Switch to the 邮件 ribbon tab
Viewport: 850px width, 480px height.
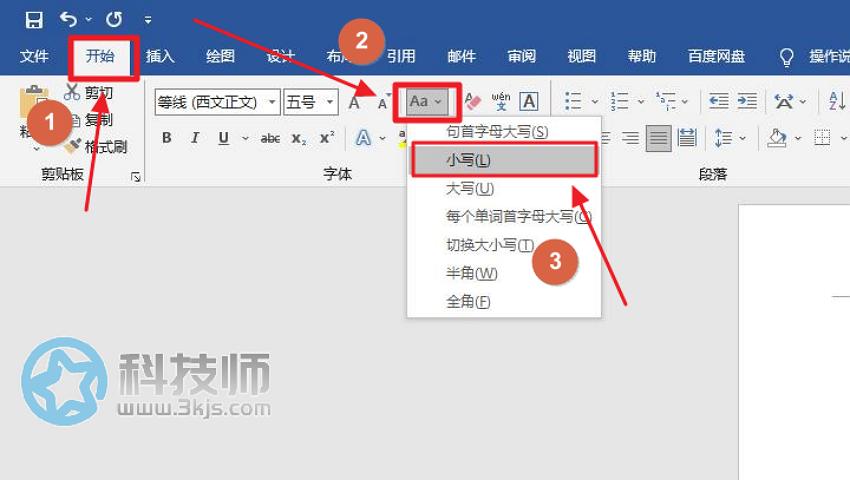tap(461, 56)
